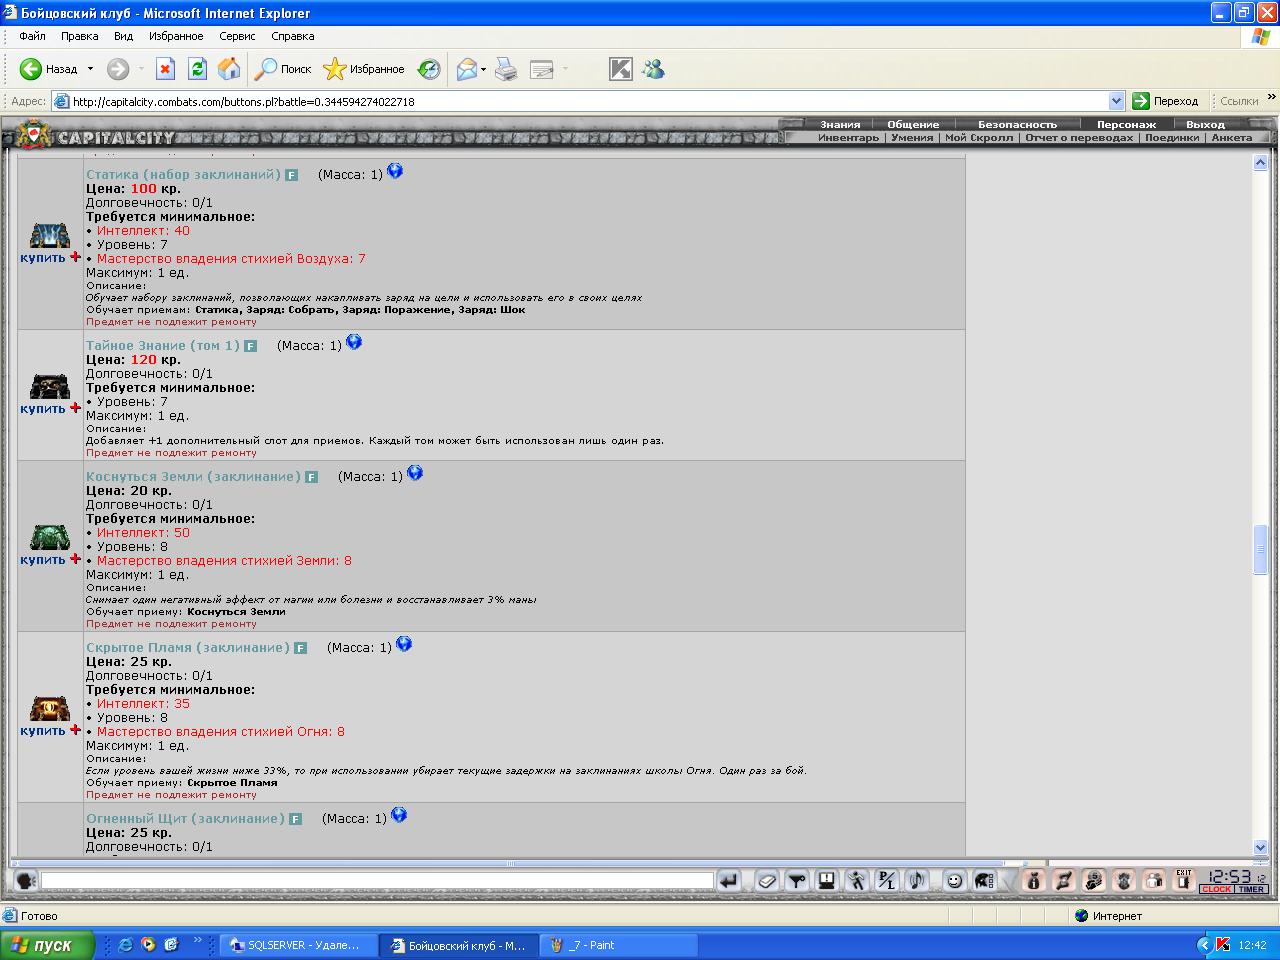The width and height of the screenshot is (1280, 960).
Task: Open Скрытое Пламя (заклинание) item title
Action: tap(188, 647)
